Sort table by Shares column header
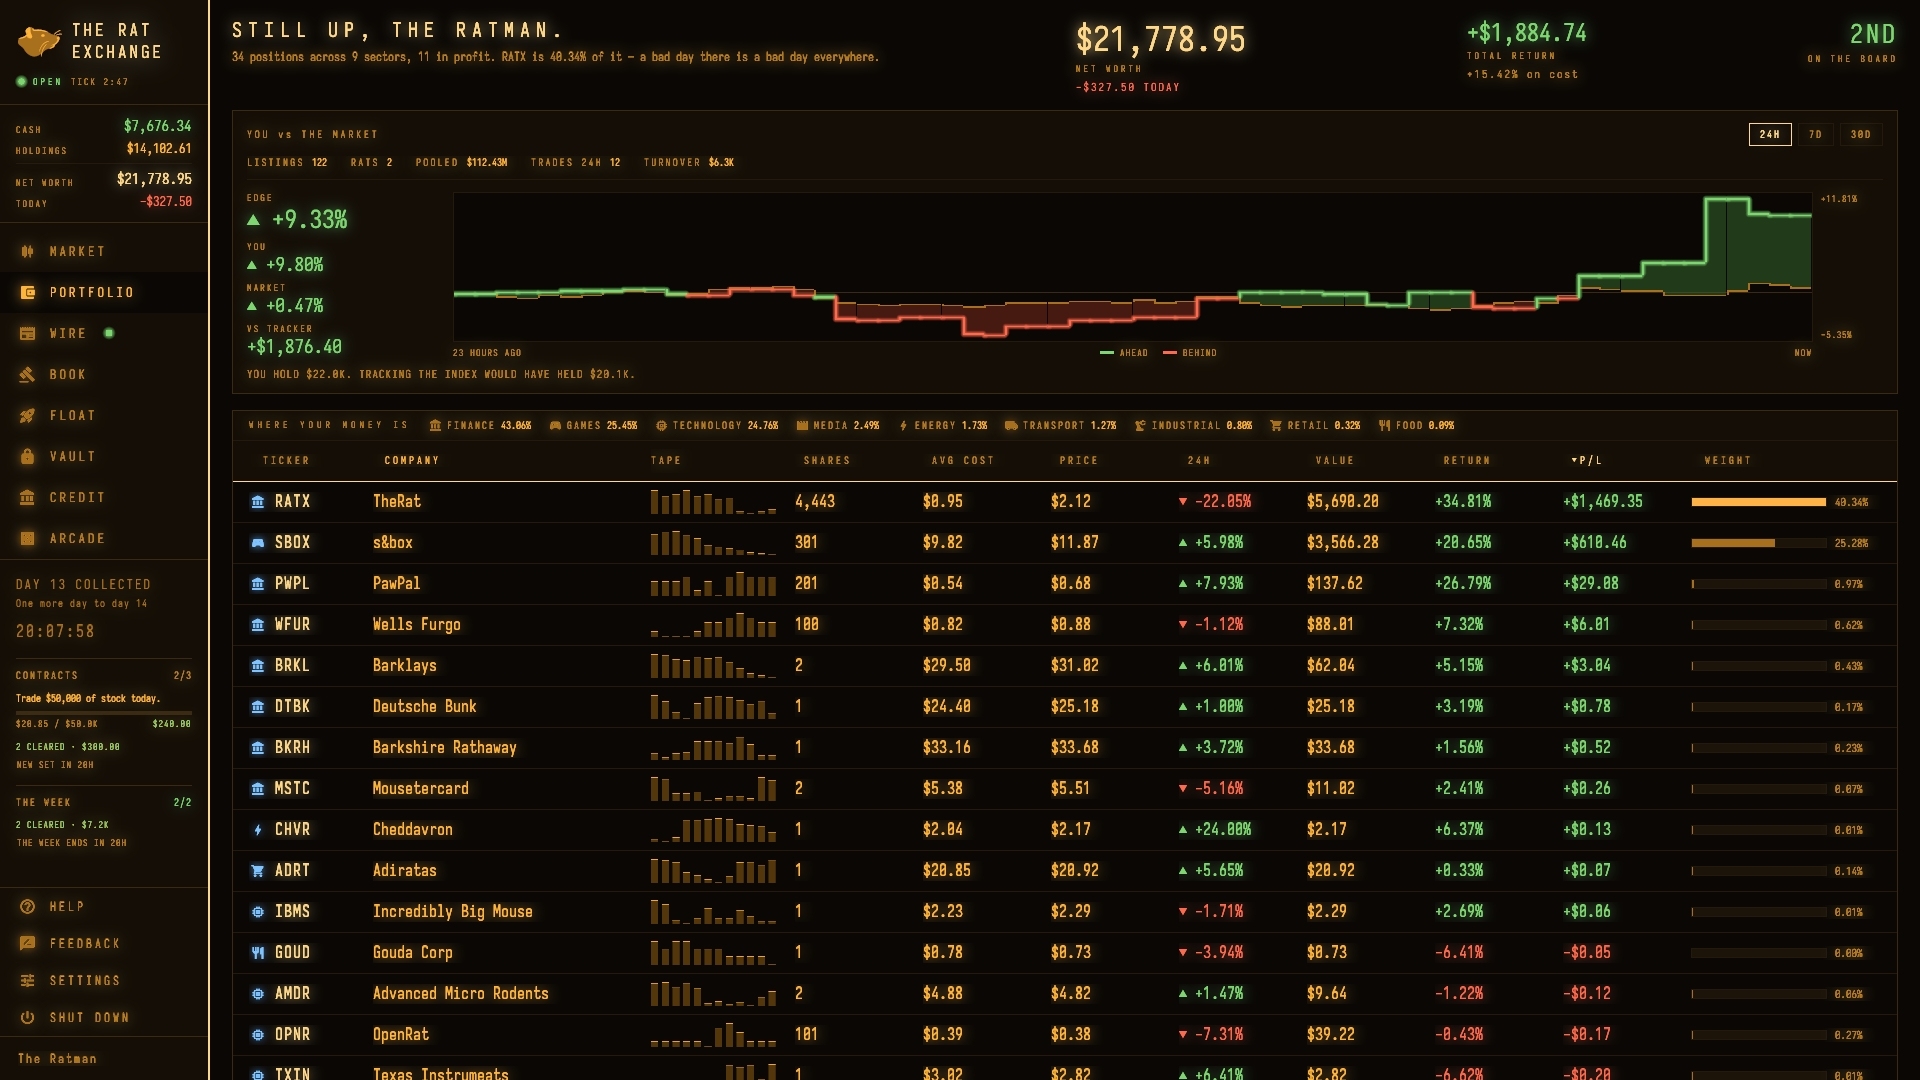 (x=827, y=460)
